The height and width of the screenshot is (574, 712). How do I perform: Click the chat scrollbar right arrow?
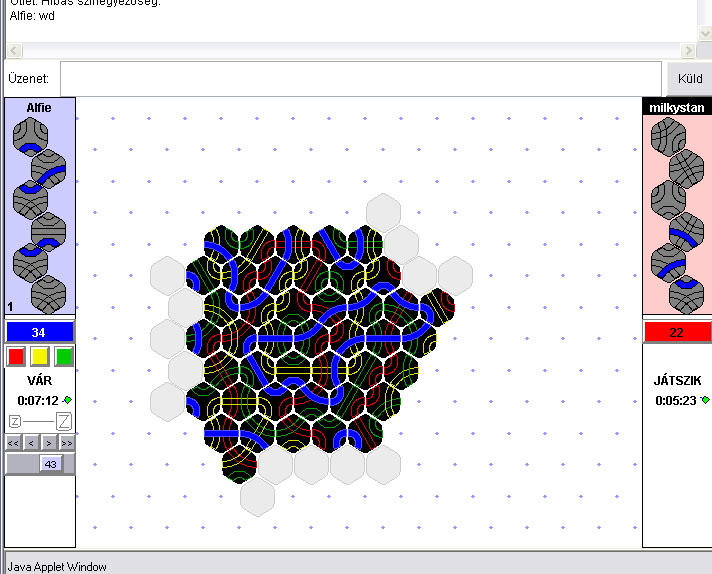[x=688, y=50]
